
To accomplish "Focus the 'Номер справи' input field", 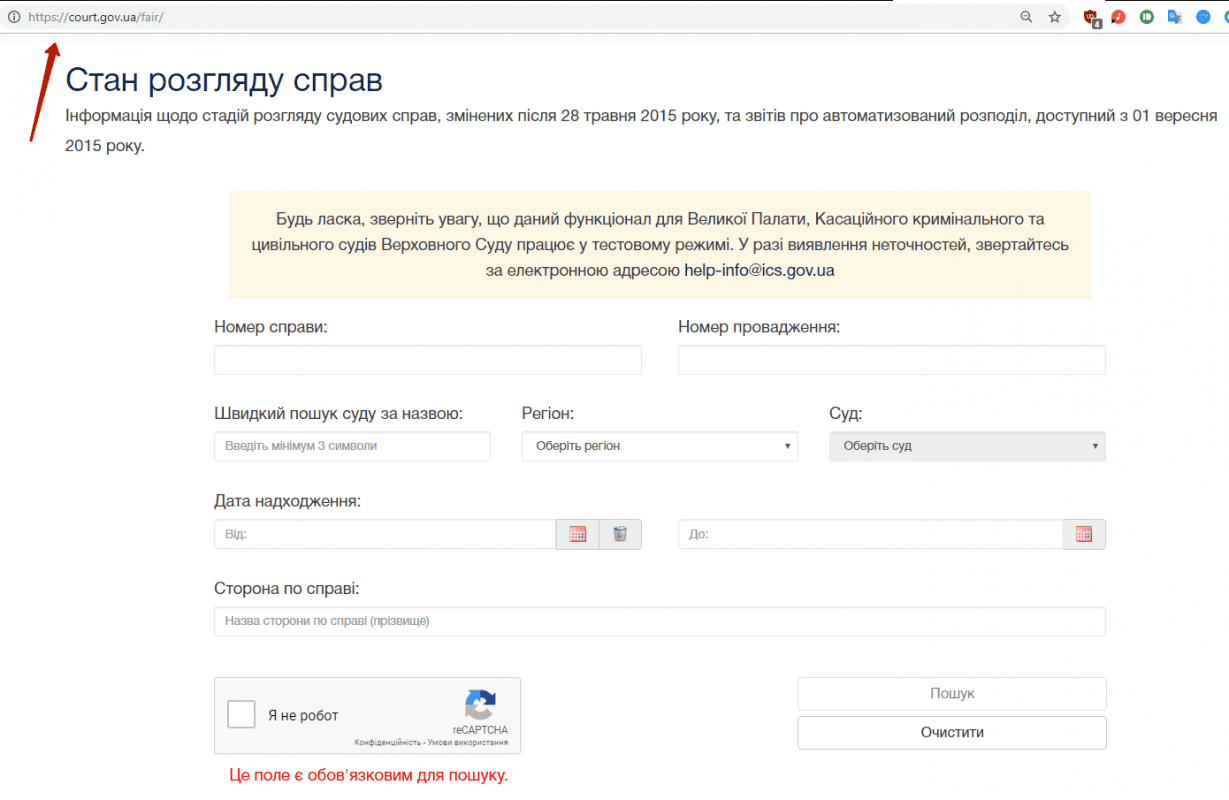I will pyautogui.click(x=427, y=360).
